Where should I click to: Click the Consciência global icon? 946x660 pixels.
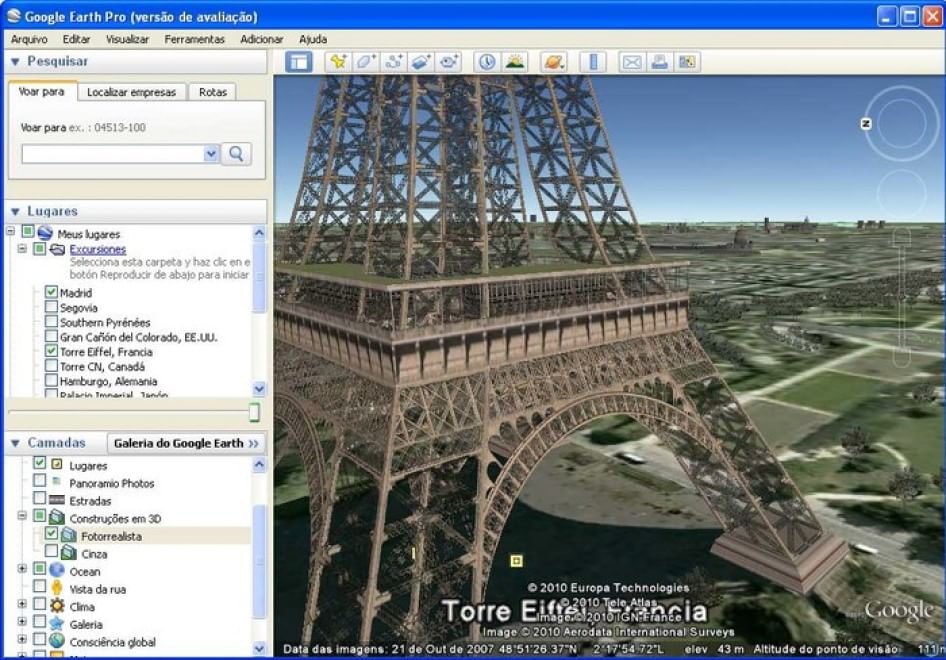pos(57,641)
